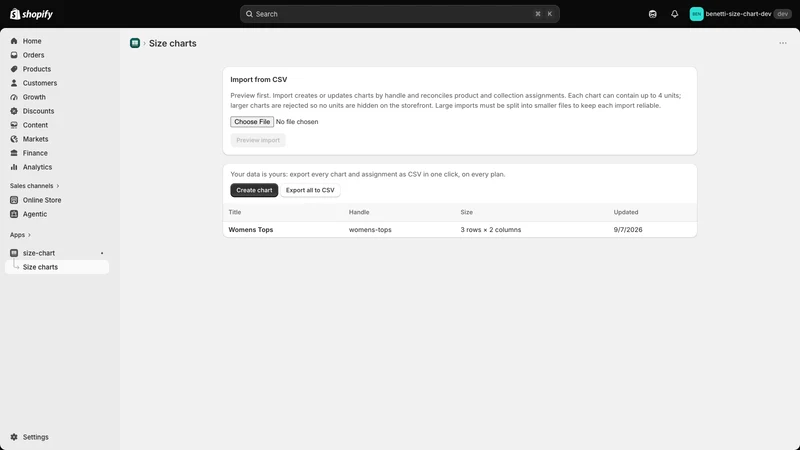This screenshot has height=450, width=800.
Task: Click 'No file chosen' text
Action: (x=297, y=122)
